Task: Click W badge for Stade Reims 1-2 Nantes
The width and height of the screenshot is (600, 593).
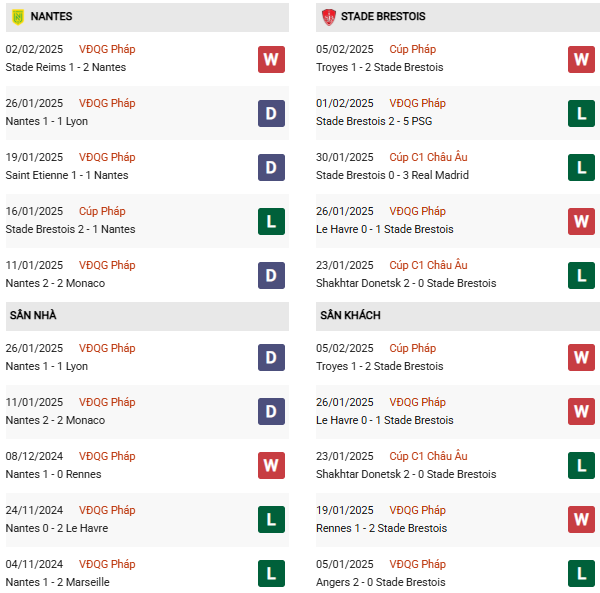Action: coord(271,59)
